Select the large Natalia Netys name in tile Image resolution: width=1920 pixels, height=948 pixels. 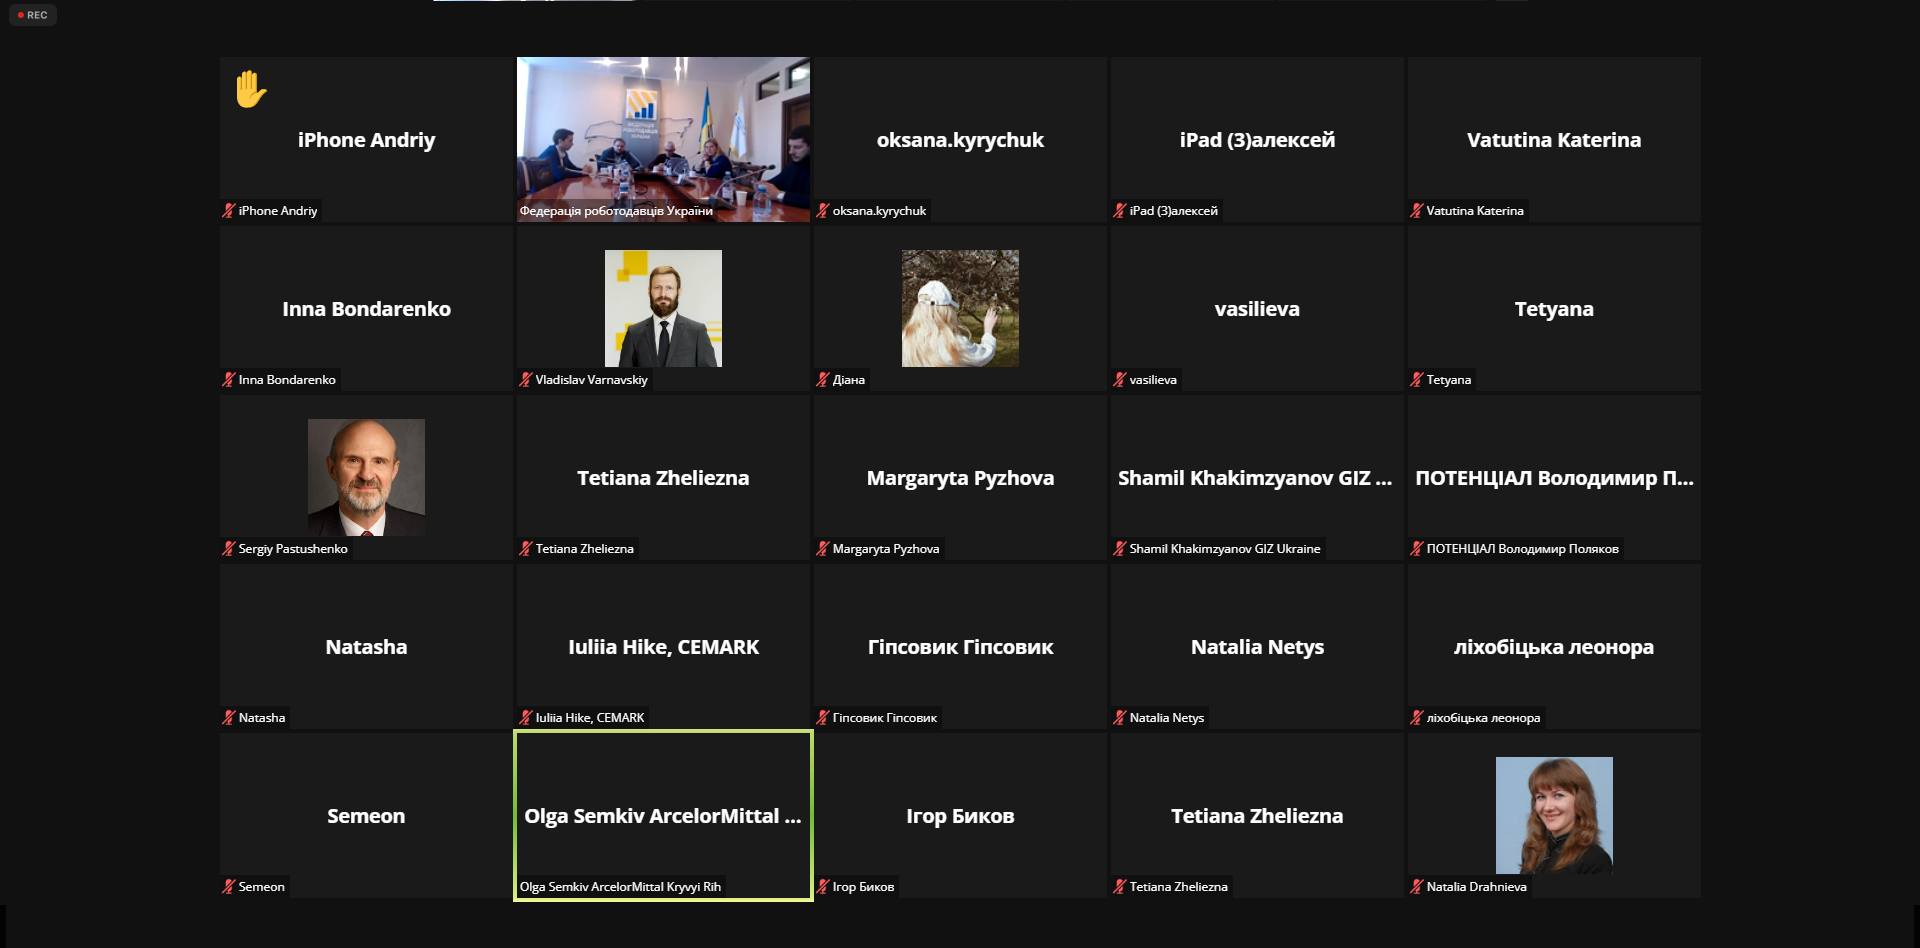[x=1257, y=647]
